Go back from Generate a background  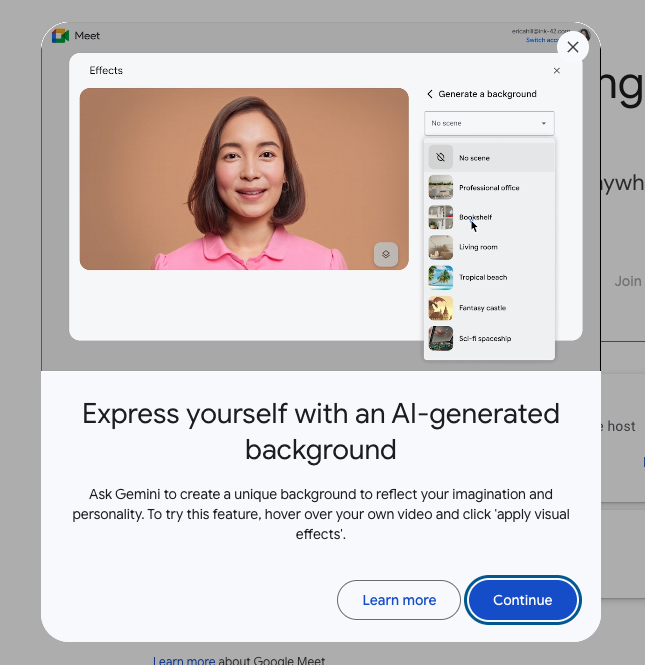[x=430, y=94]
